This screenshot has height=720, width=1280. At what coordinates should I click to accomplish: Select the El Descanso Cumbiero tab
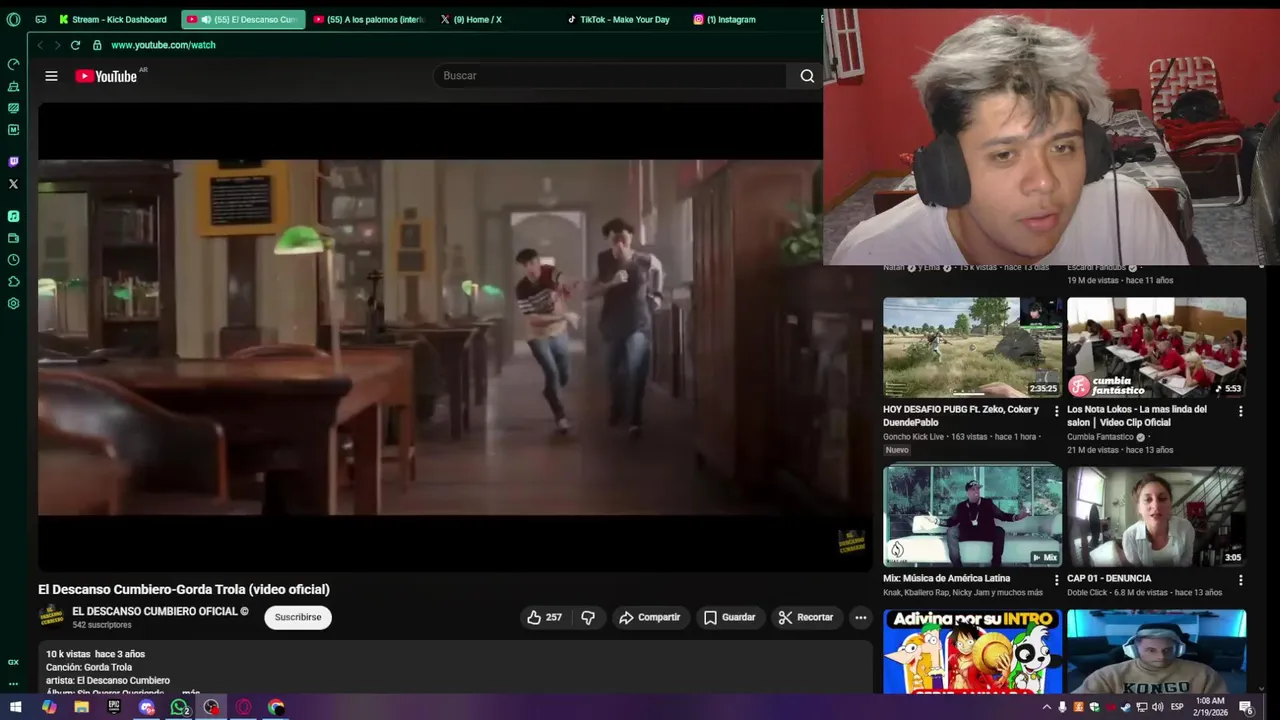(243, 19)
